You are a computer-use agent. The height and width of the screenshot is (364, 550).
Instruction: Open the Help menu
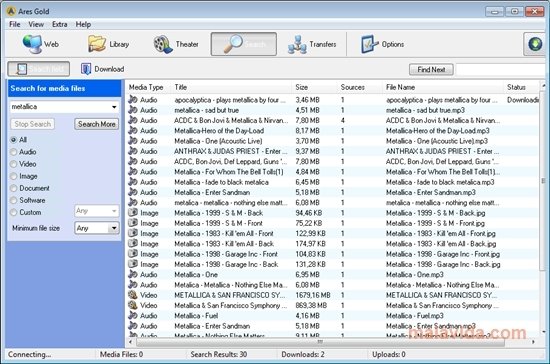click(x=83, y=24)
